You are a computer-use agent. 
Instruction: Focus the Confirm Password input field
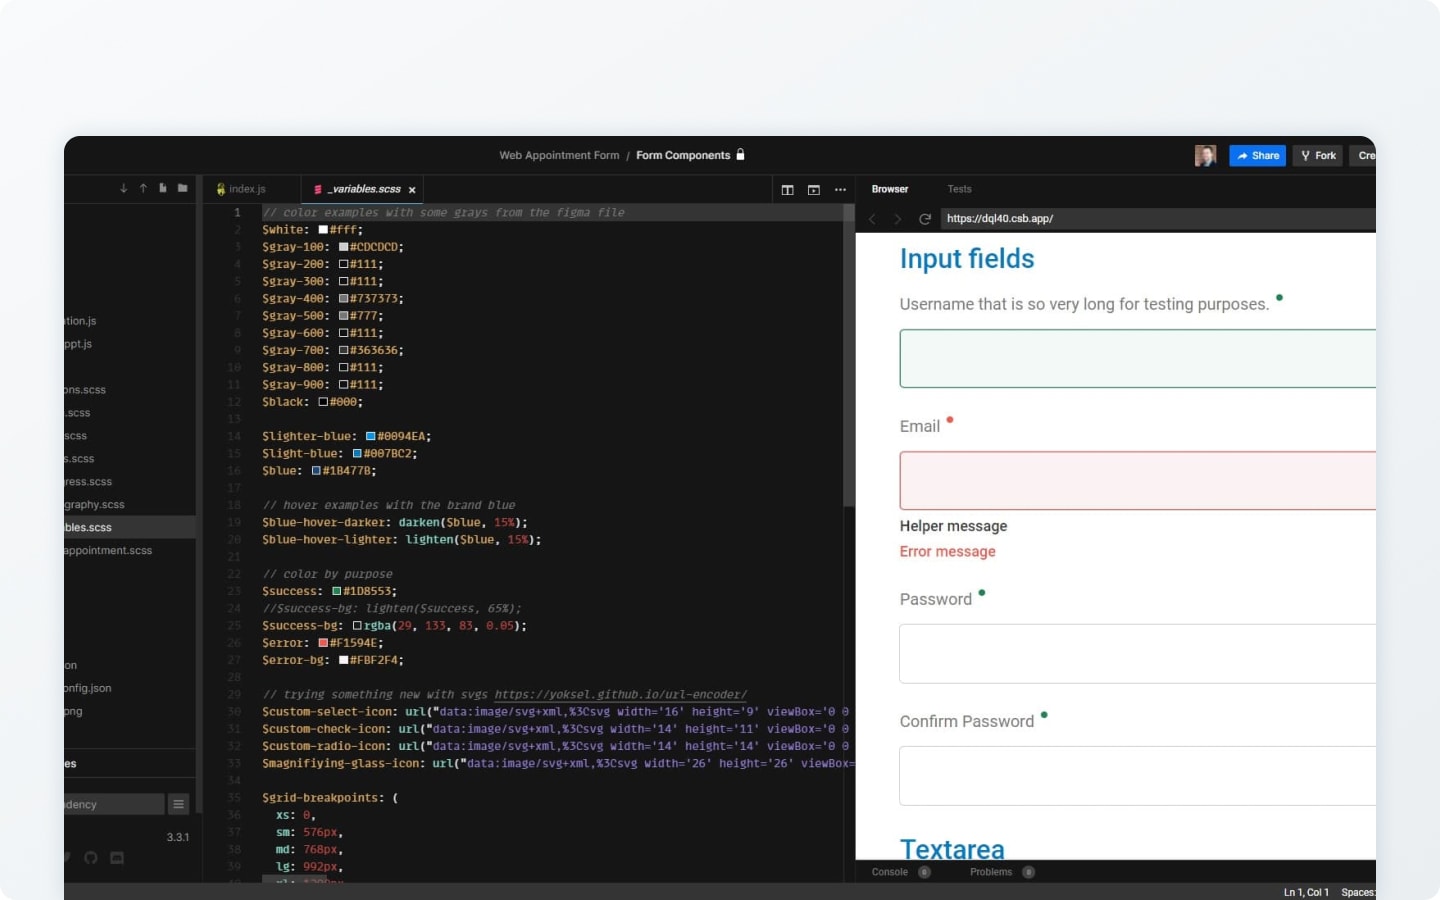[1138, 776]
